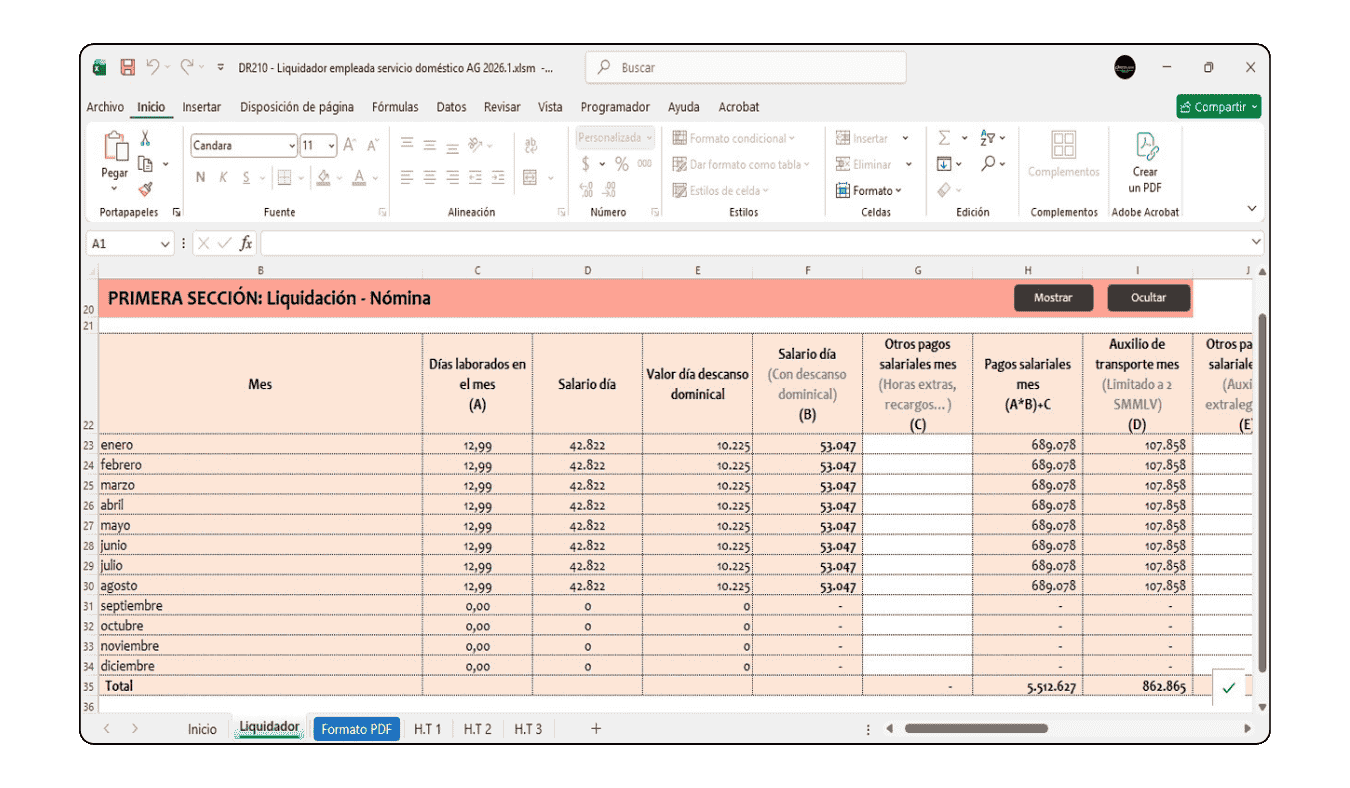
Task: Click the AutoSum sigma icon
Action: coord(944,138)
